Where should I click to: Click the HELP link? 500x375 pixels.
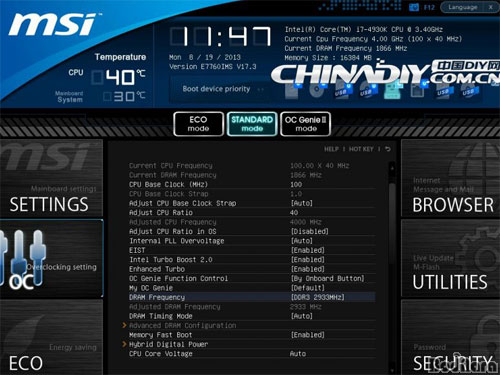tap(331, 149)
